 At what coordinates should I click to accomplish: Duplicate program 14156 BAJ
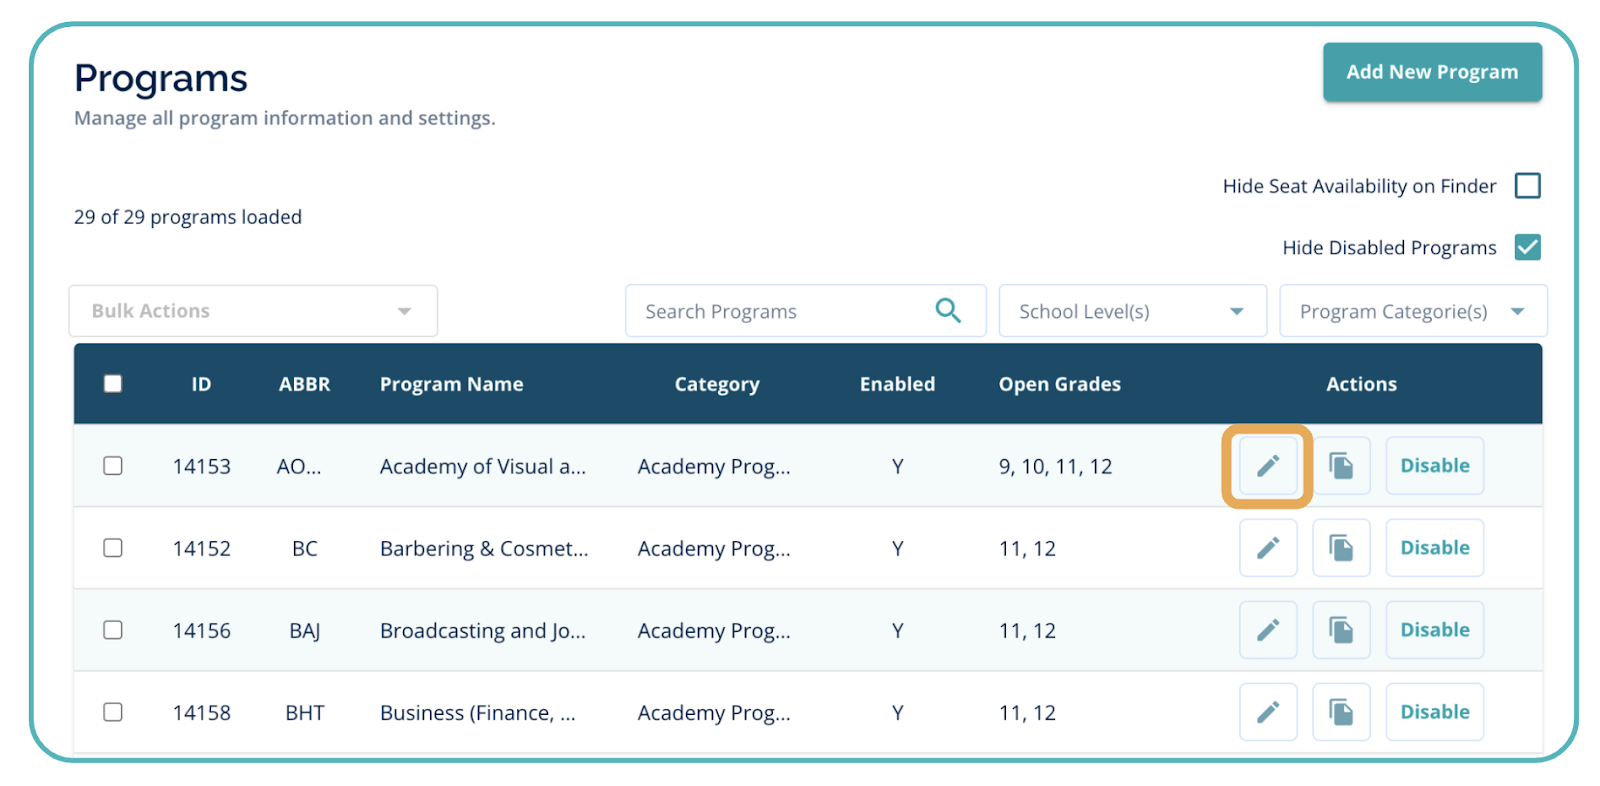click(1340, 630)
